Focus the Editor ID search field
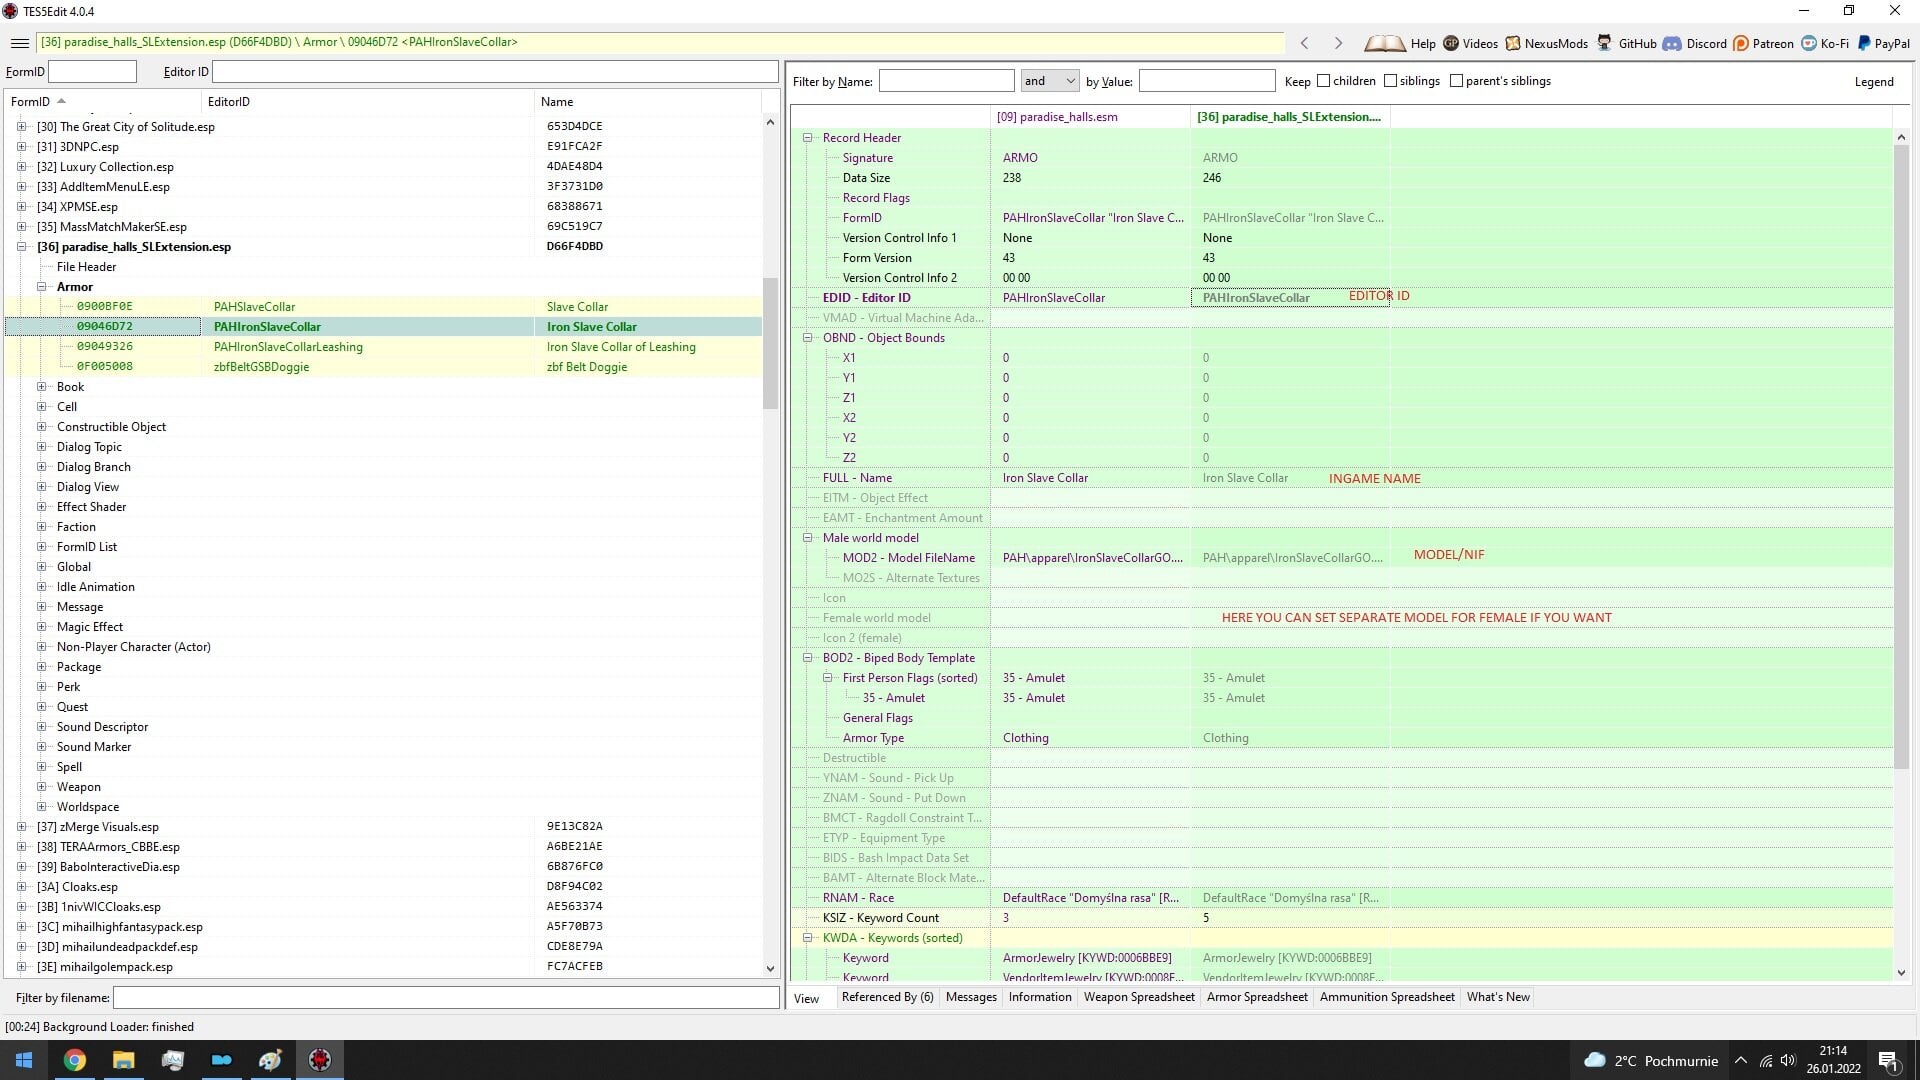 [495, 72]
